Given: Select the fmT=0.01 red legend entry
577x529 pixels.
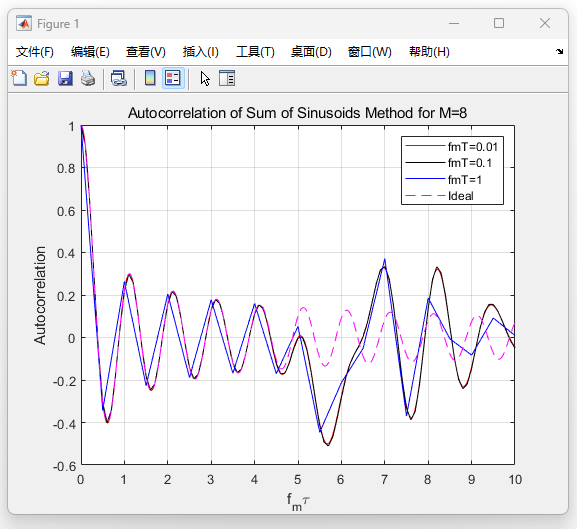Looking at the screenshot, I should coord(452,147).
